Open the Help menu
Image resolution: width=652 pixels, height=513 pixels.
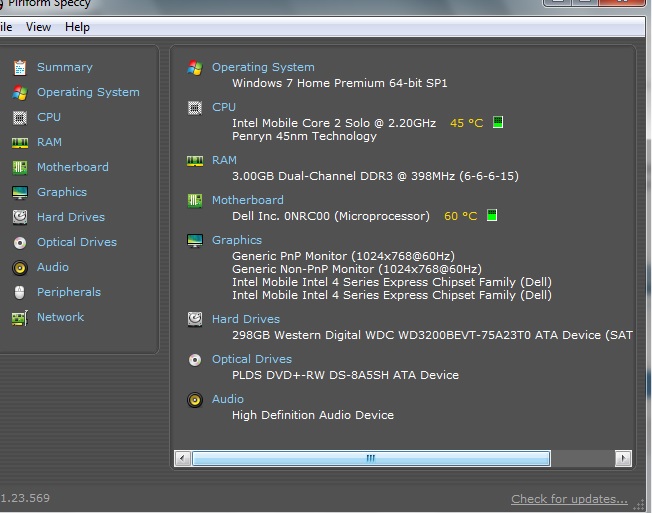[x=77, y=27]
